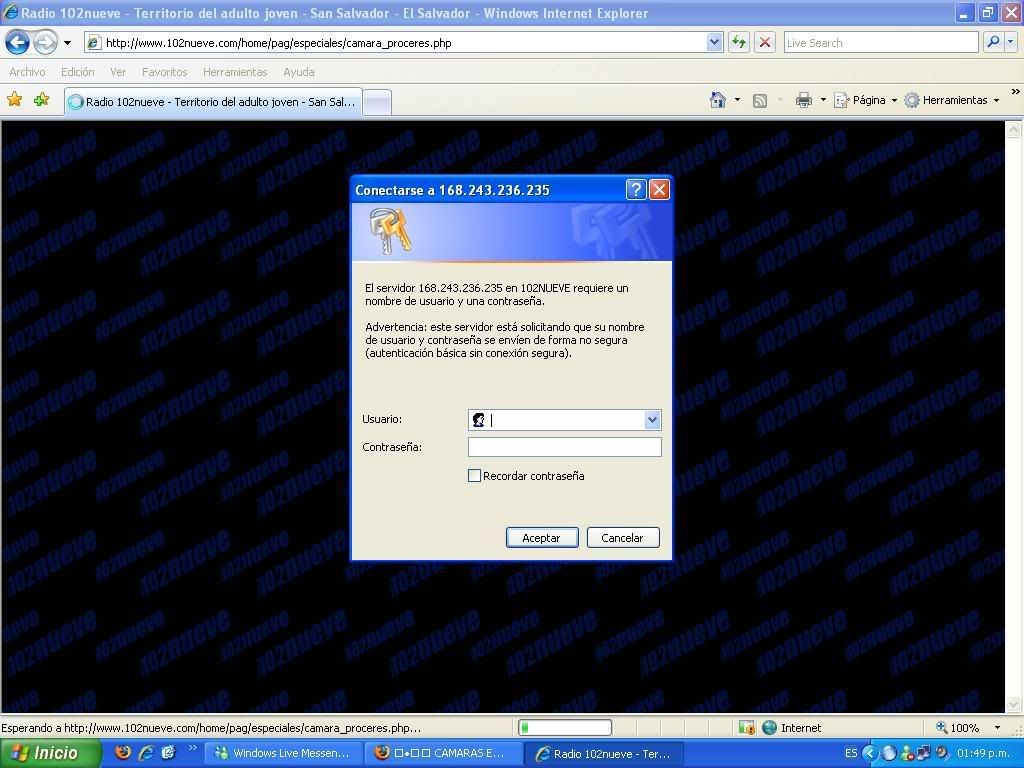Open the Herramientas menu in menu bar
The image size is (1024, 768).
coord(235,72)
